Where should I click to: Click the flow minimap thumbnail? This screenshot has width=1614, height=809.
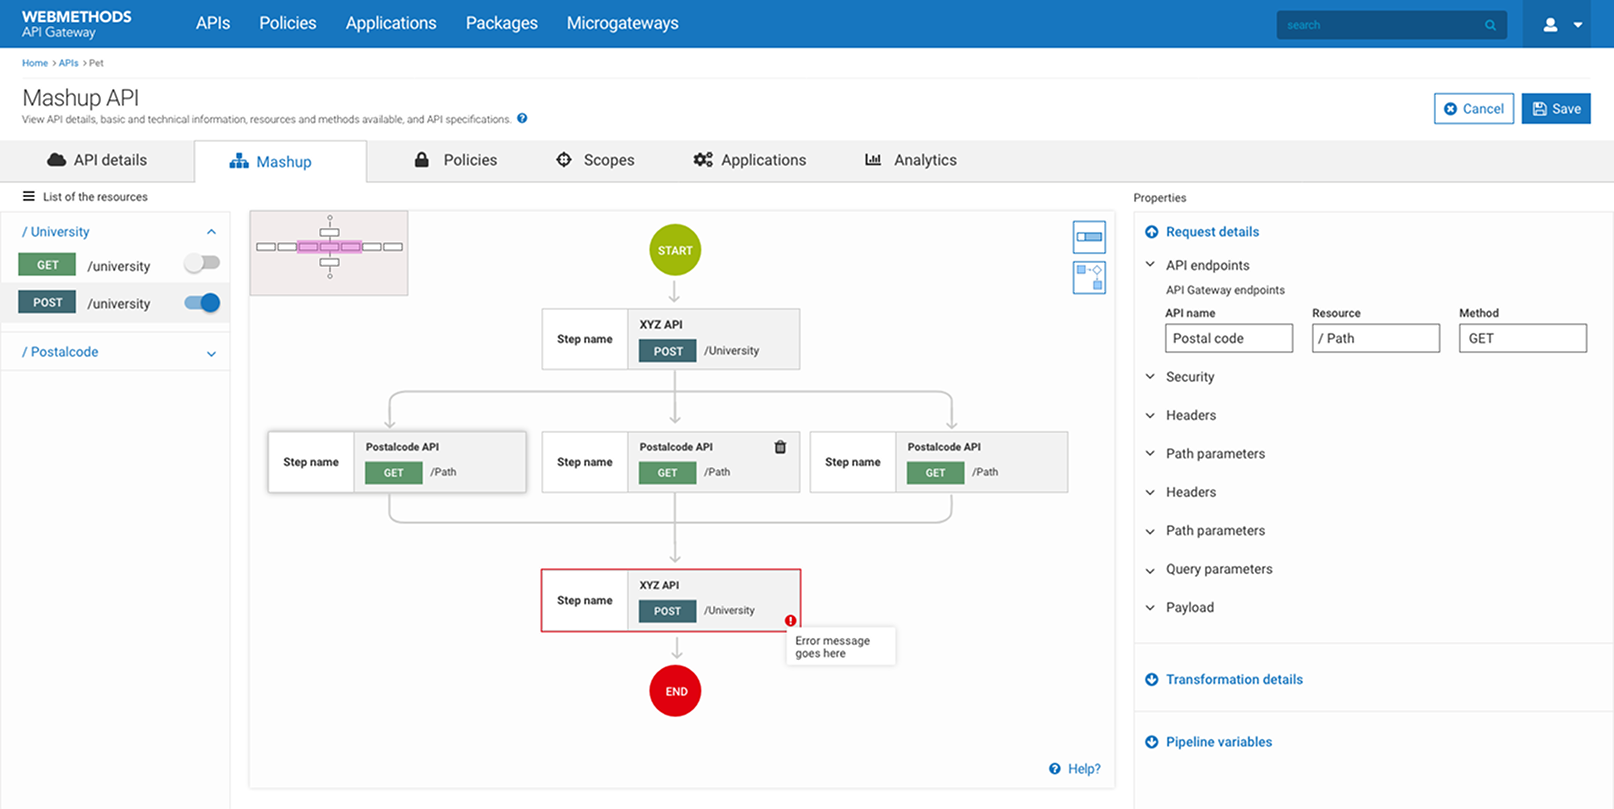click(x=329, y=253)
